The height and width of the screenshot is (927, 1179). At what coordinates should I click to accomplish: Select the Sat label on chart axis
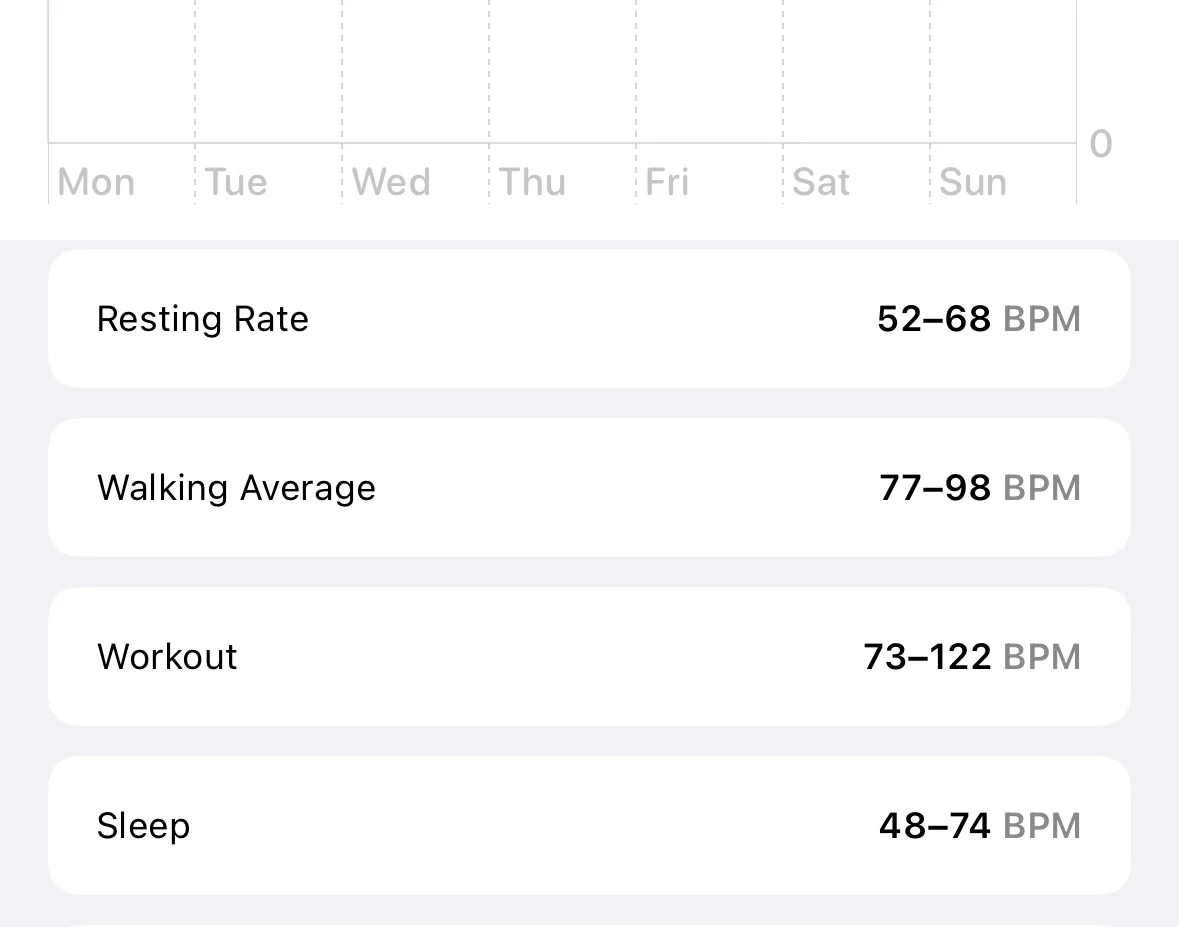[x=821, y=182]
